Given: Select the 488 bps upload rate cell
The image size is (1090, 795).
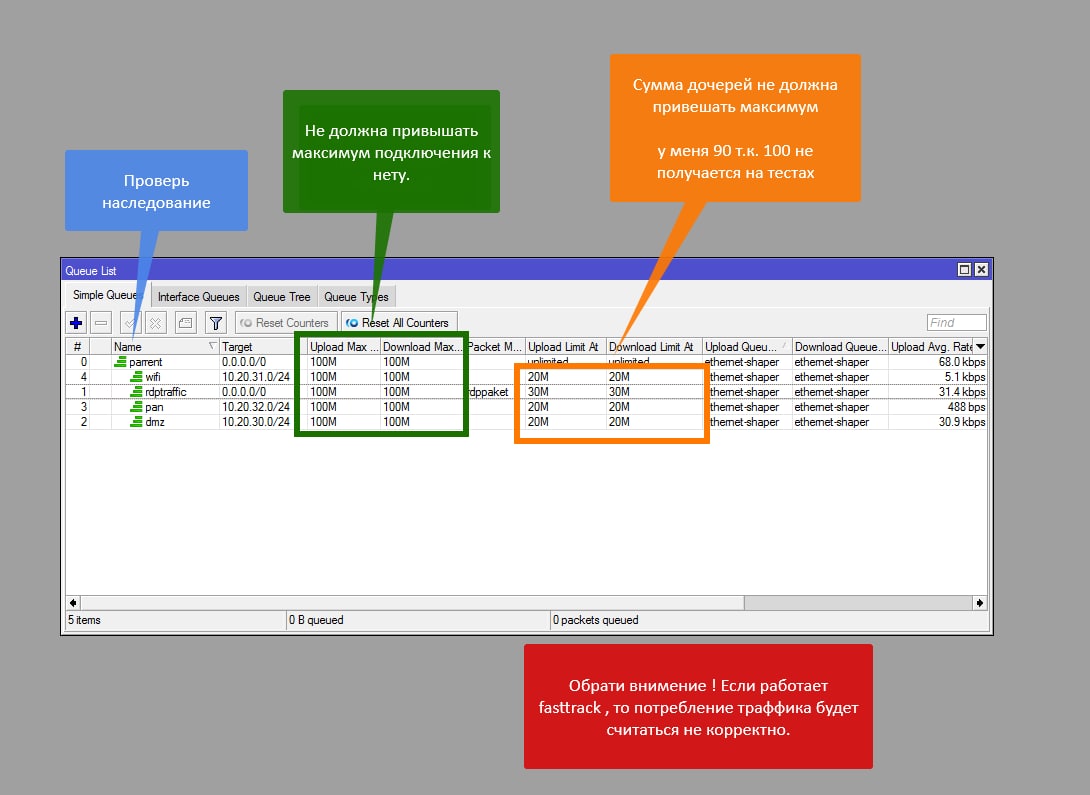Looking at the screenshot, I should (x=966, y=407).
